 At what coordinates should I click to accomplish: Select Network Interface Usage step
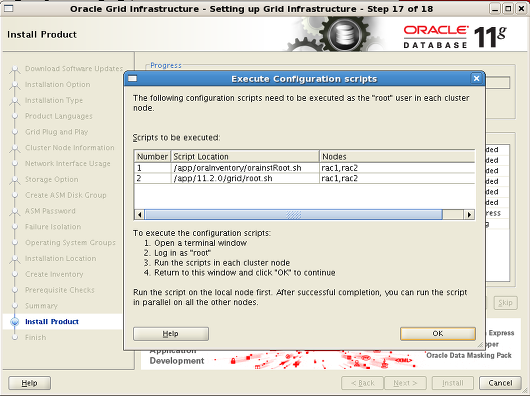point(68,164)
